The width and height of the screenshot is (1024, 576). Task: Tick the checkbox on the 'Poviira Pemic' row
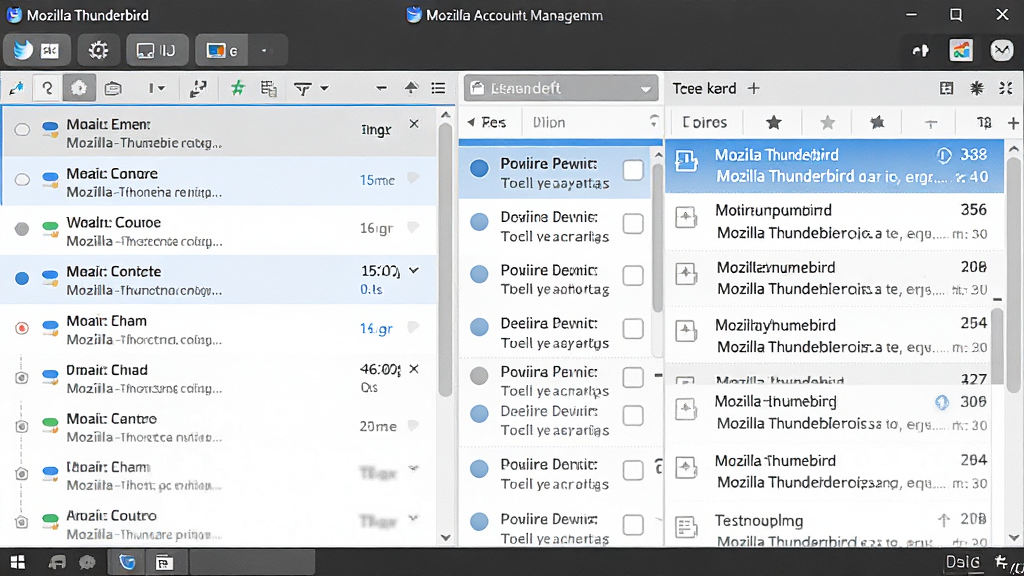(633, 377)
